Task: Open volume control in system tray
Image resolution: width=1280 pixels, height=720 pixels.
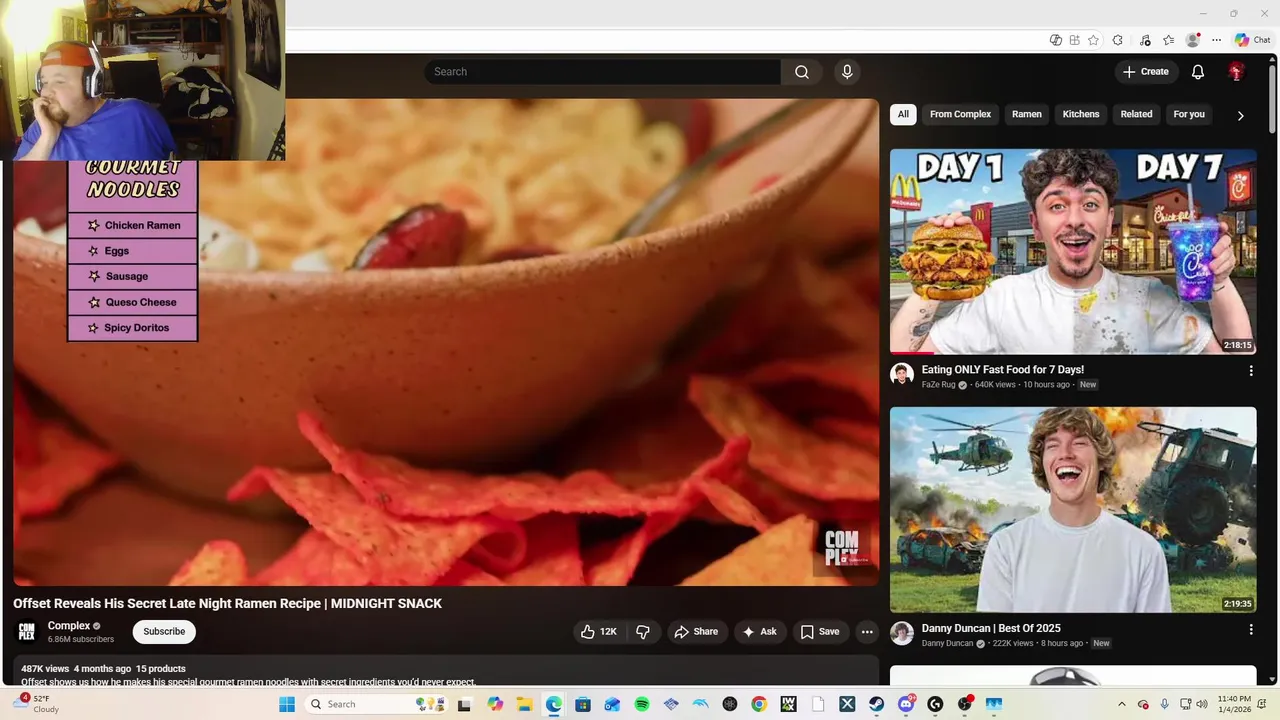Action: coord(1202,704)
